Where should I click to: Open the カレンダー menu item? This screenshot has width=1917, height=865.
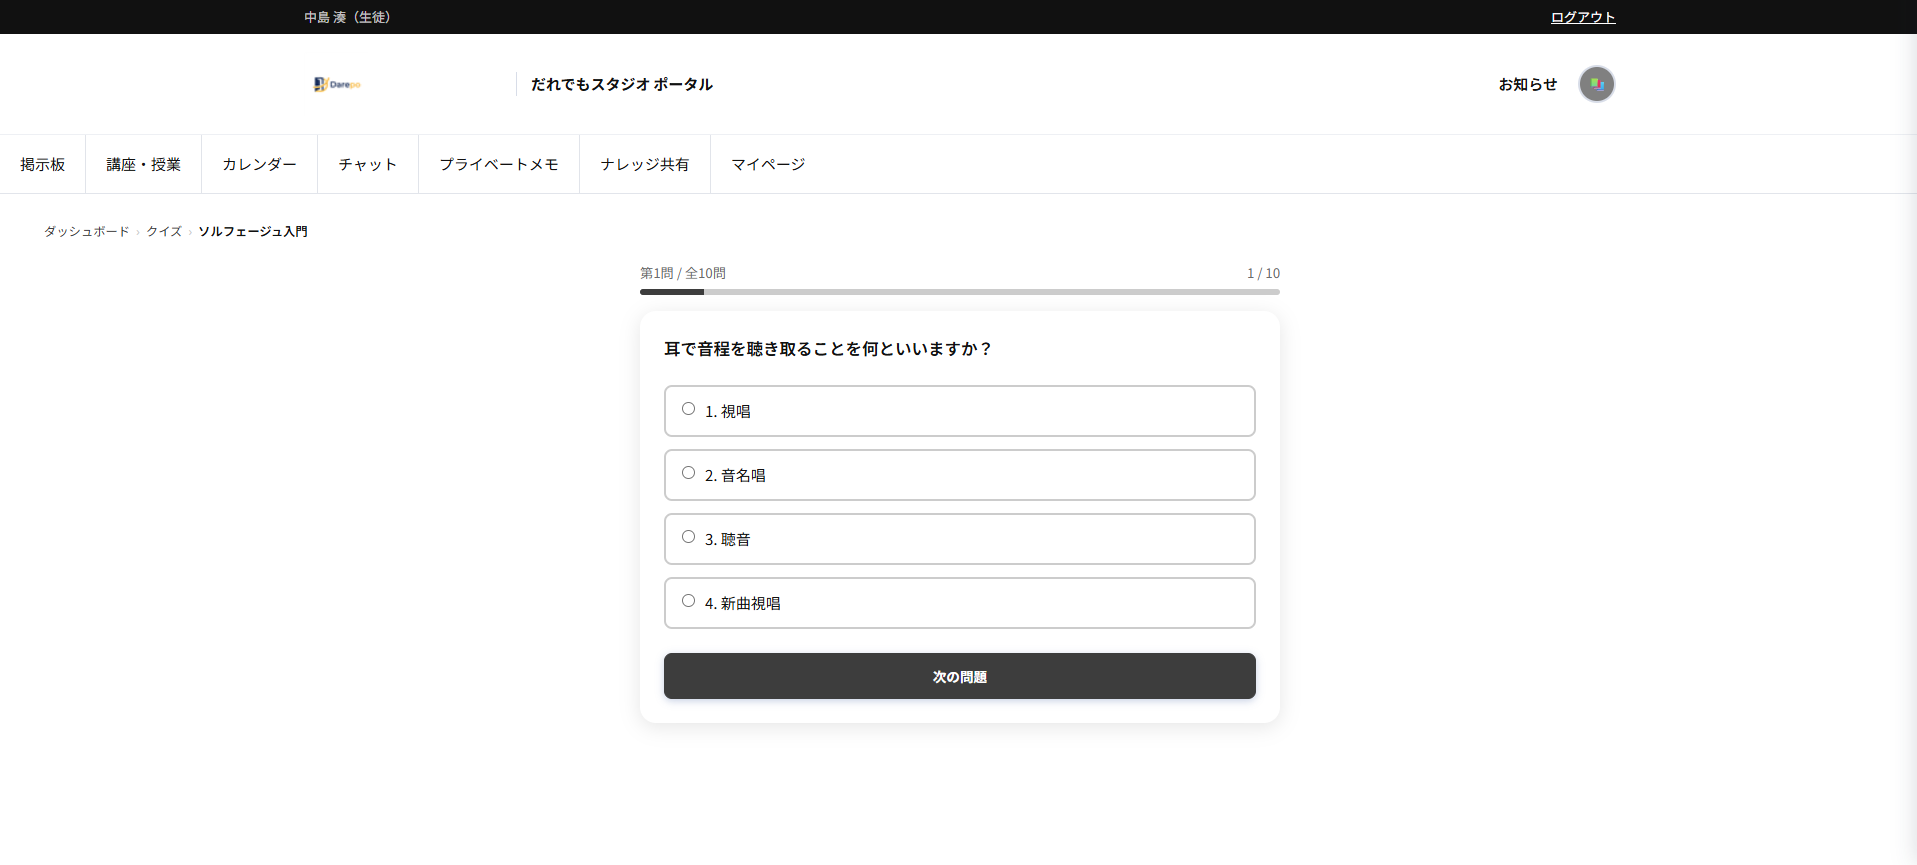point(260,164)
